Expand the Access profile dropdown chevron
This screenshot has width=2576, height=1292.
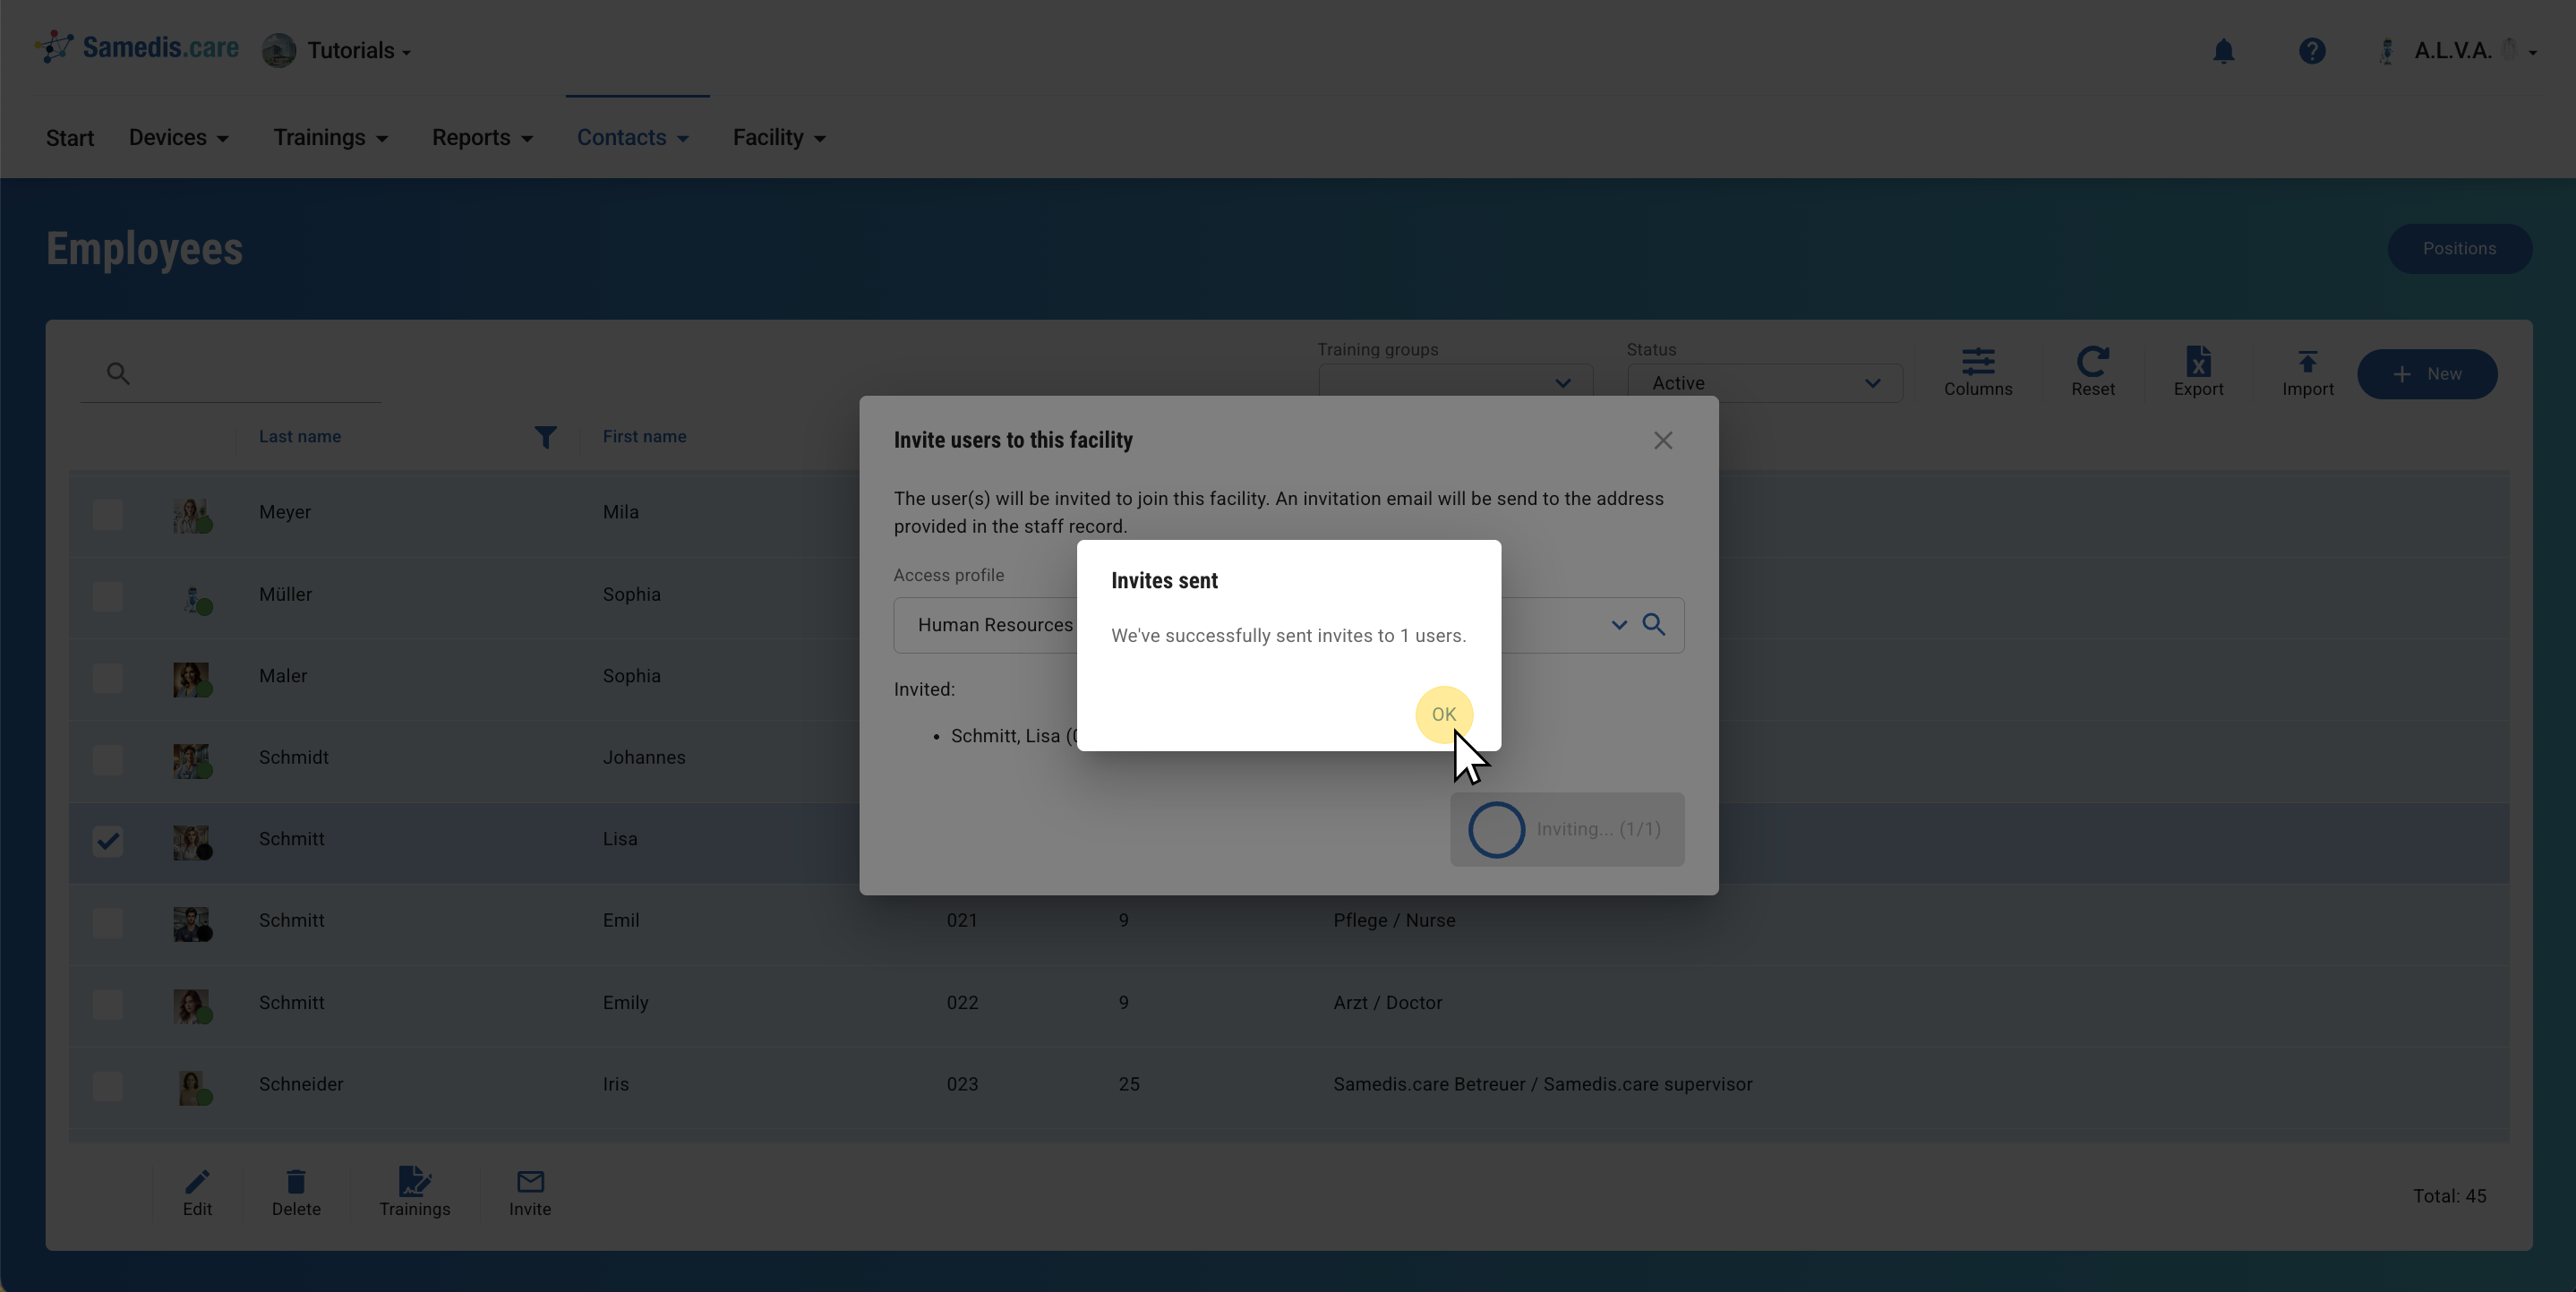pyautogui.click(x=1618, y=625)
